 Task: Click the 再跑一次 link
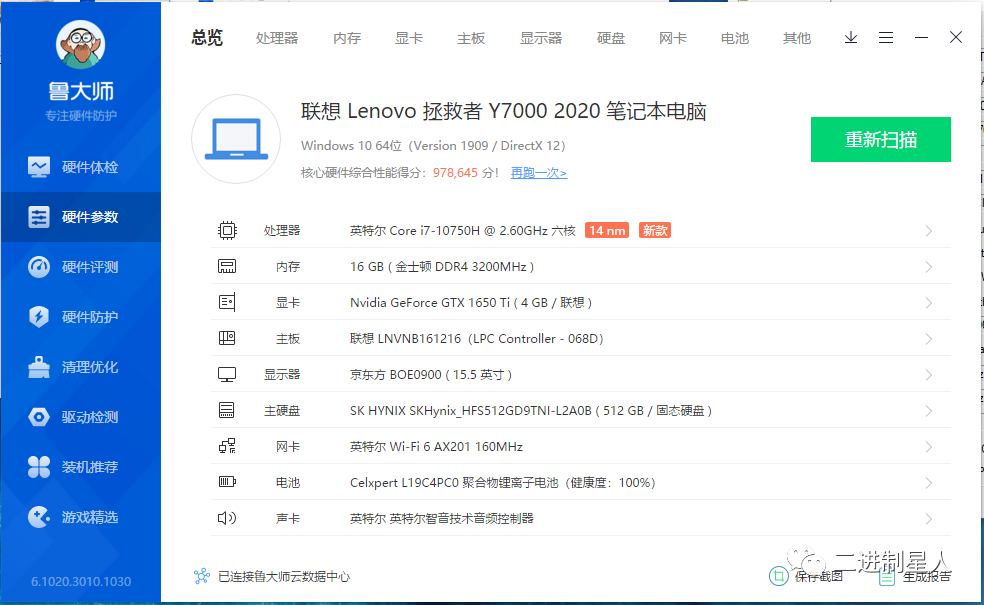538,173
